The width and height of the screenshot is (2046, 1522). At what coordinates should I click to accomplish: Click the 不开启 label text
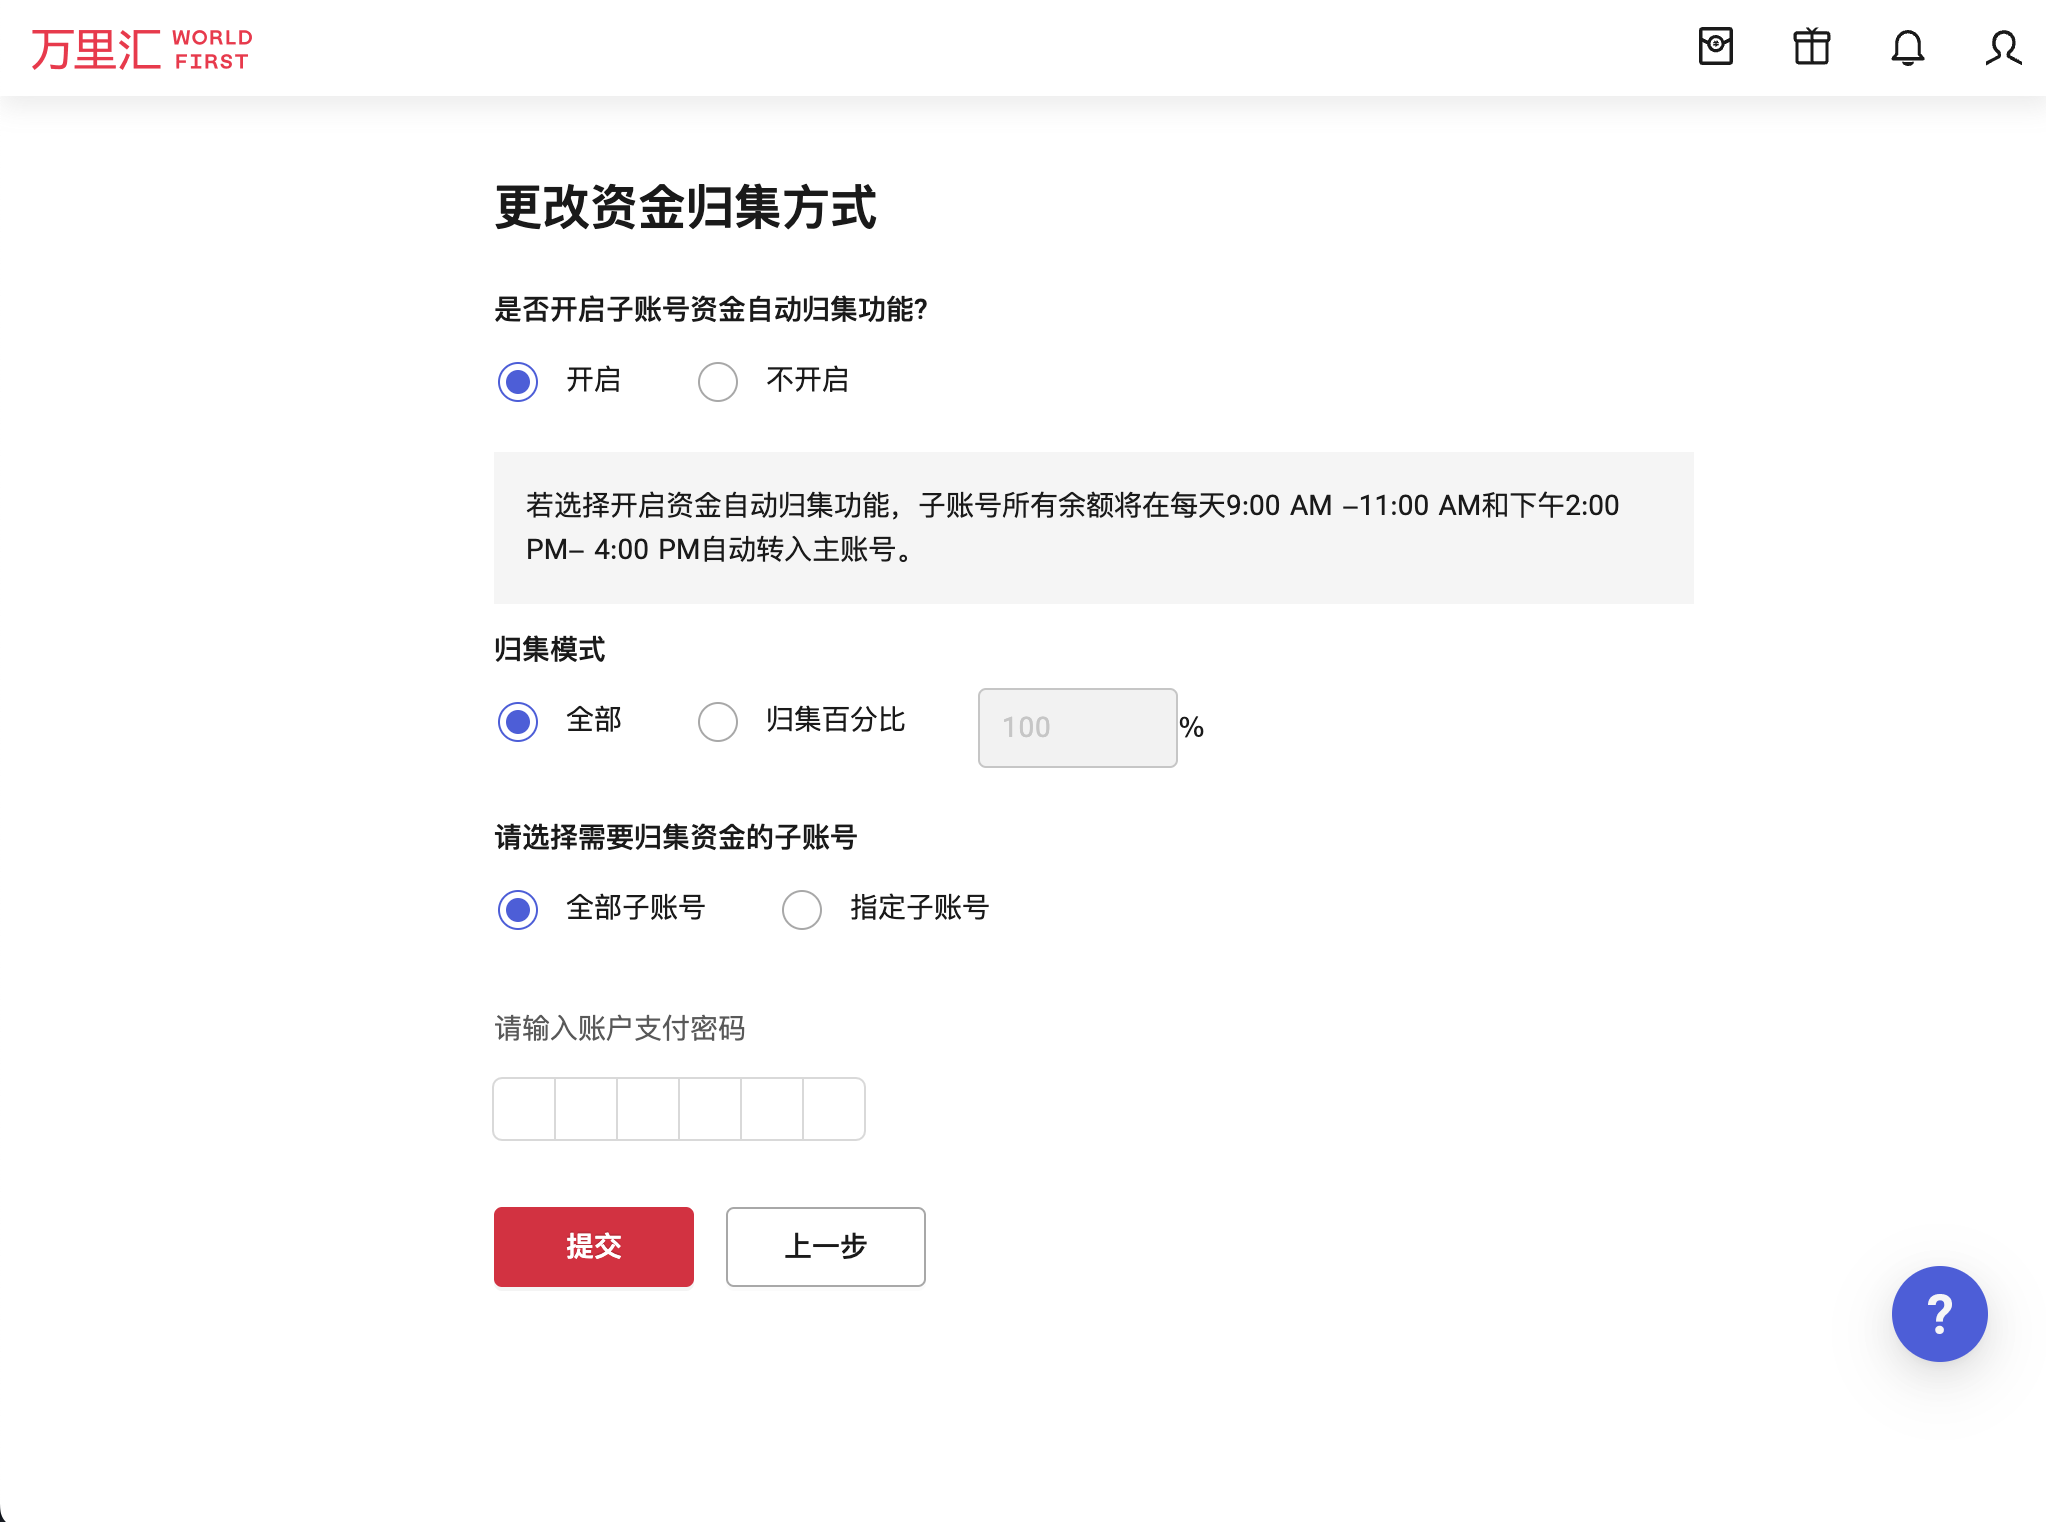tap(807, 380)
